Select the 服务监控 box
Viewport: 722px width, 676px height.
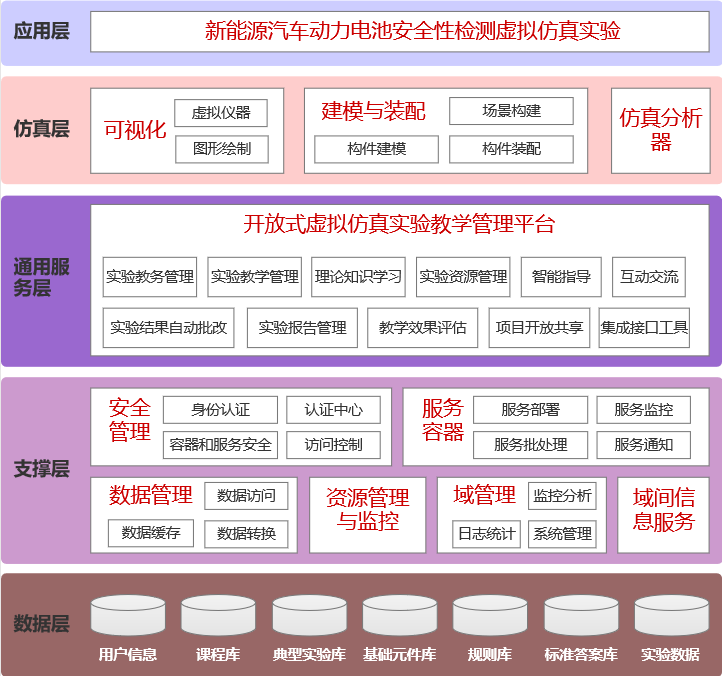point(643,410)
